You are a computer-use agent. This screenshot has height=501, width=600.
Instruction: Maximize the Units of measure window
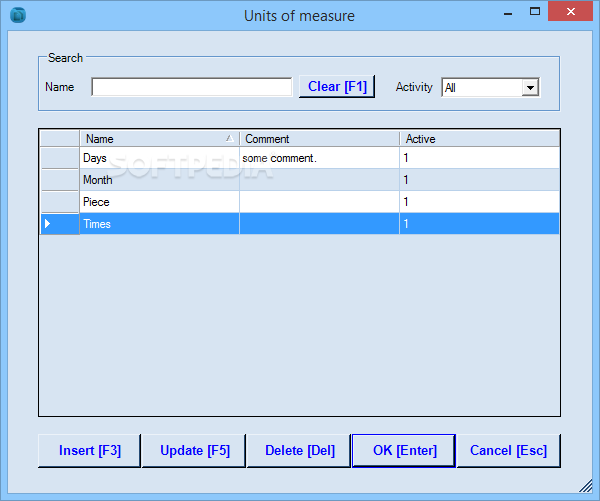coord(535,11)
